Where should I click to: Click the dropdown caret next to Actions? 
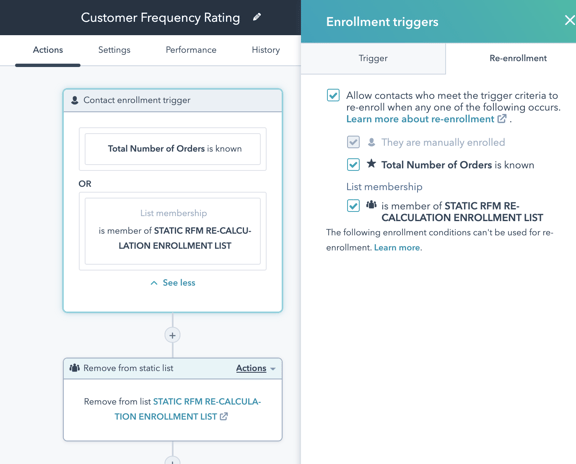tap(273, 368)
